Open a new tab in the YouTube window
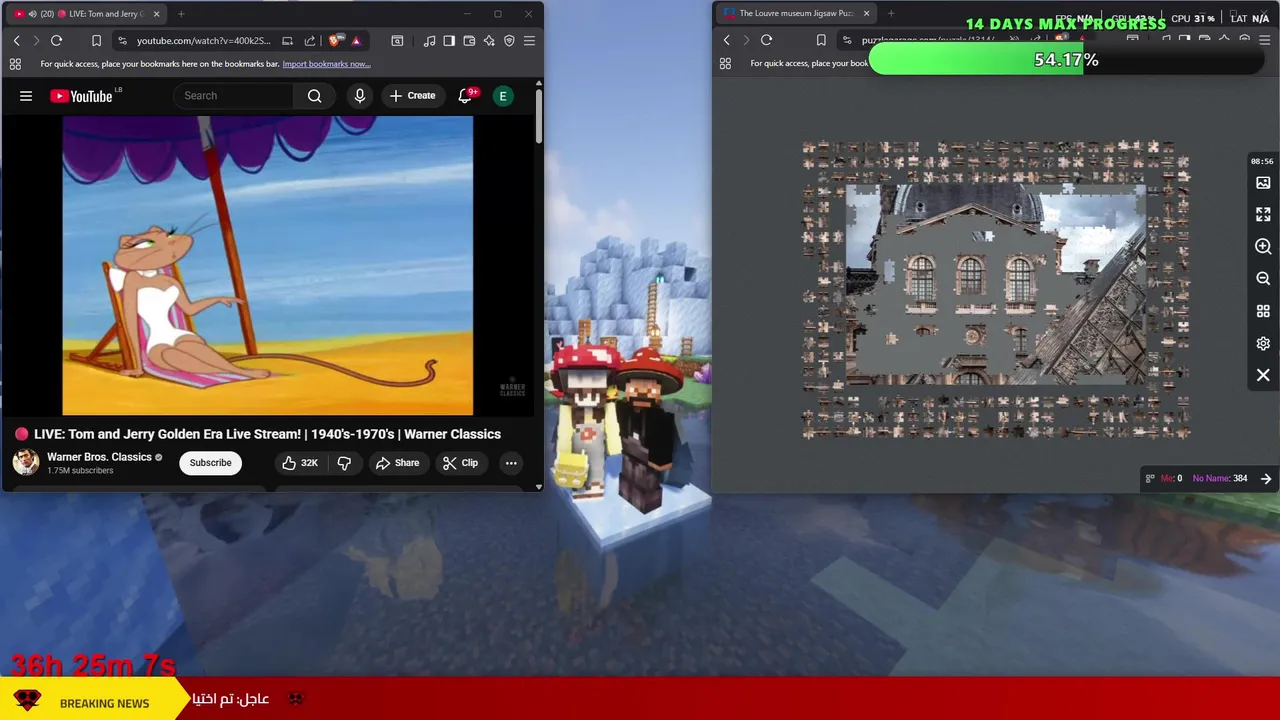 181,14
